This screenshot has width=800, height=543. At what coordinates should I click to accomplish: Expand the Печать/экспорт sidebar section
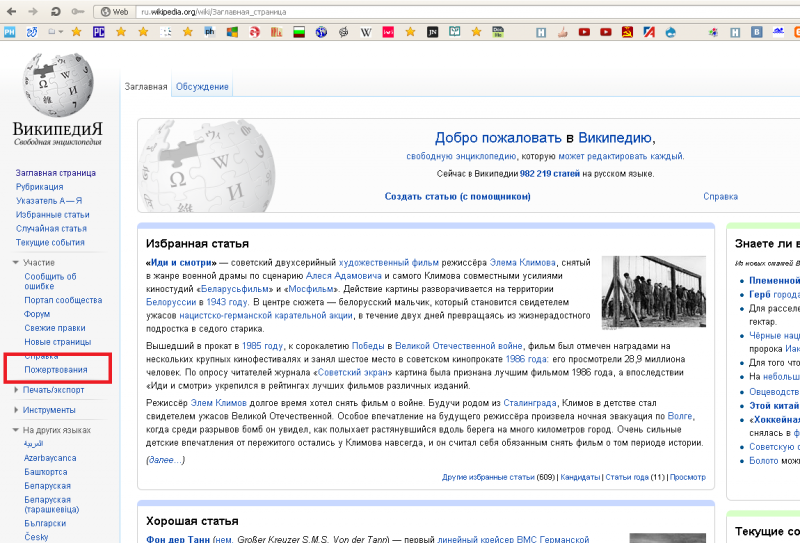point(54,390)
